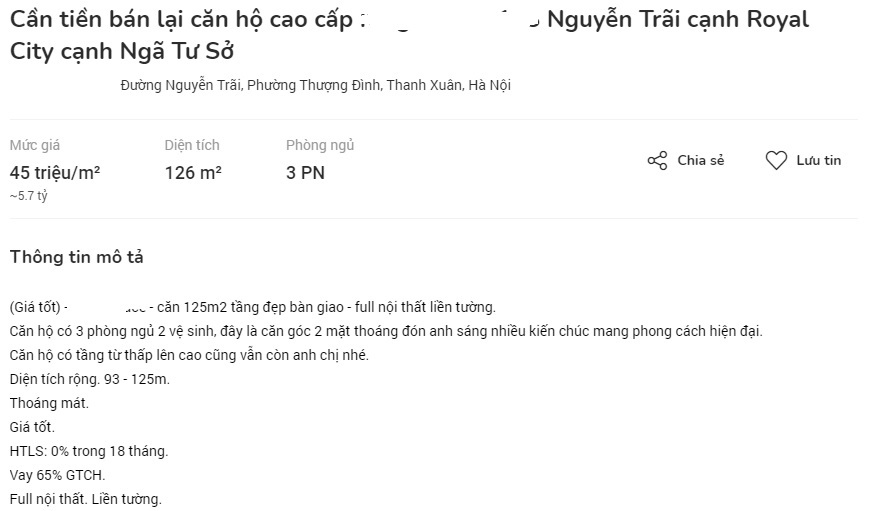Select the 3 PN bedroom value
885x511 pixels.
pos(305,173)
